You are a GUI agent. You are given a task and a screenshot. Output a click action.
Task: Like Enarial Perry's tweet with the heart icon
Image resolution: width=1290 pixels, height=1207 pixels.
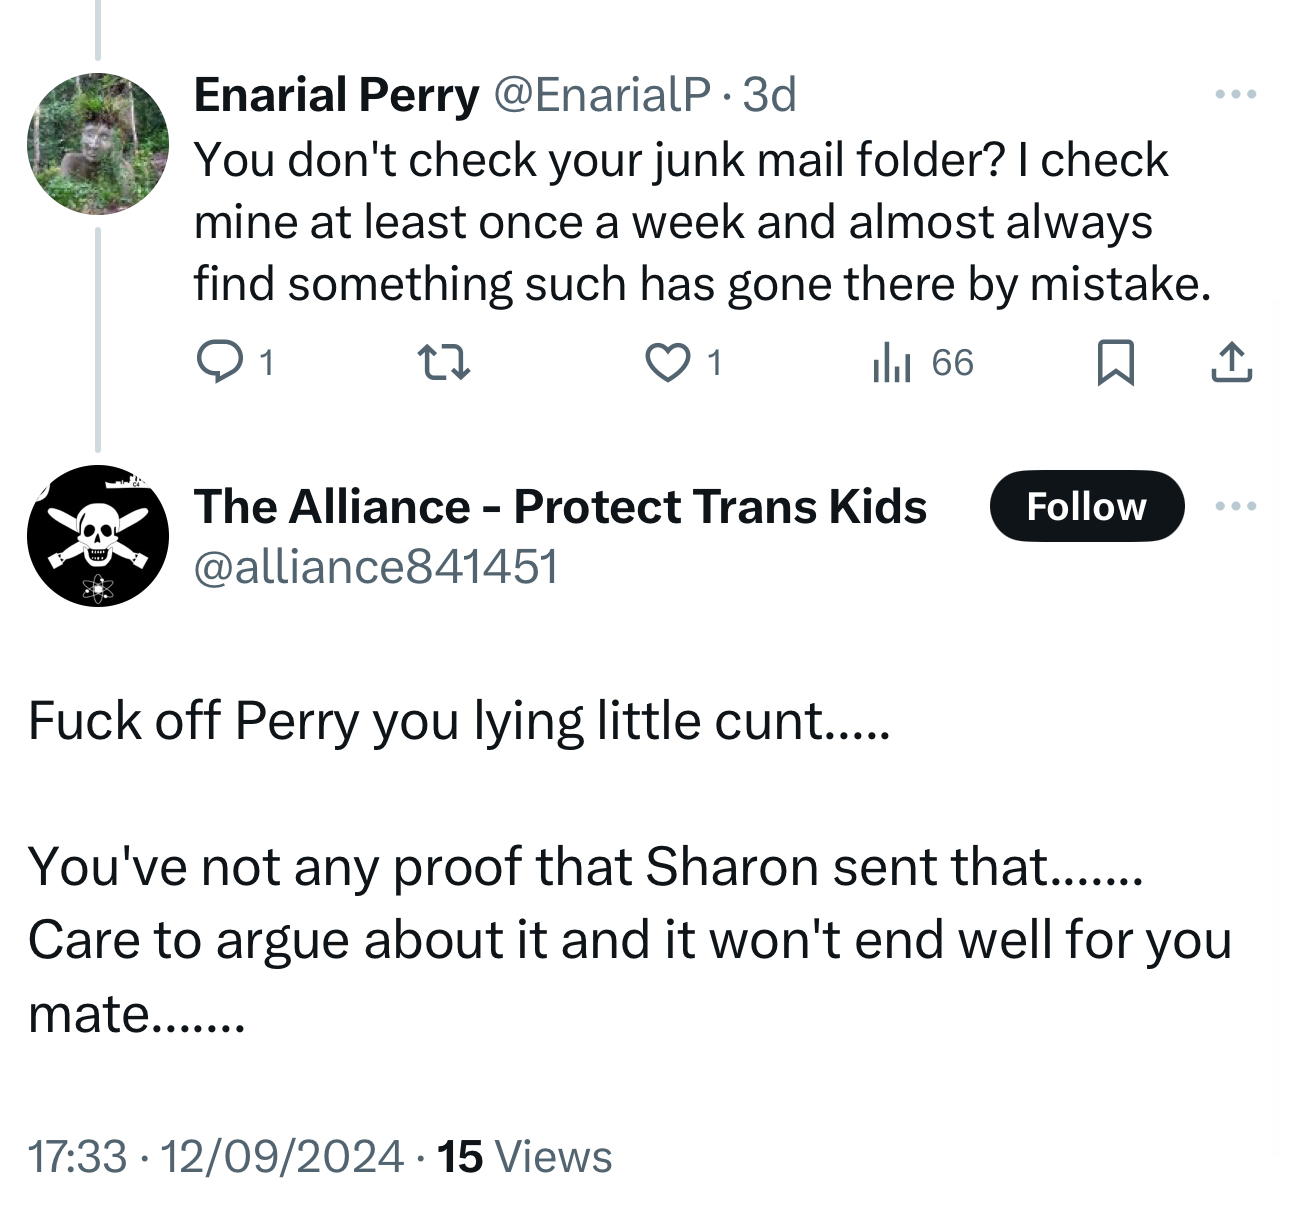(x=667, y=362)
